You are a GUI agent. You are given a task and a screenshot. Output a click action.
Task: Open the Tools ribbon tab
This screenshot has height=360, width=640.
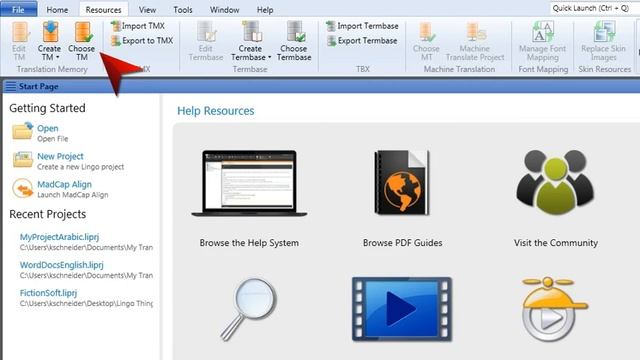(x=183, y=10)
